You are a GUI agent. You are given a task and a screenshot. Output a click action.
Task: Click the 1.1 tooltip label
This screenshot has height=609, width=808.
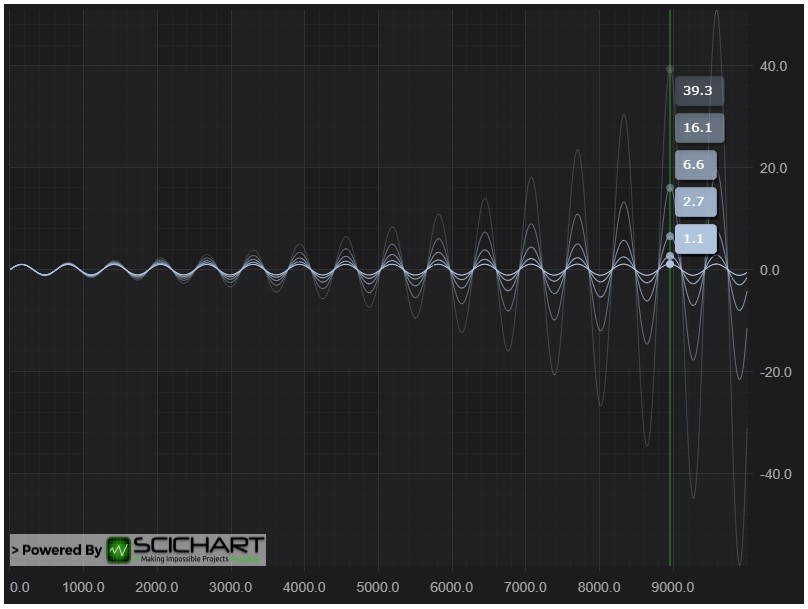pos(695,239)
